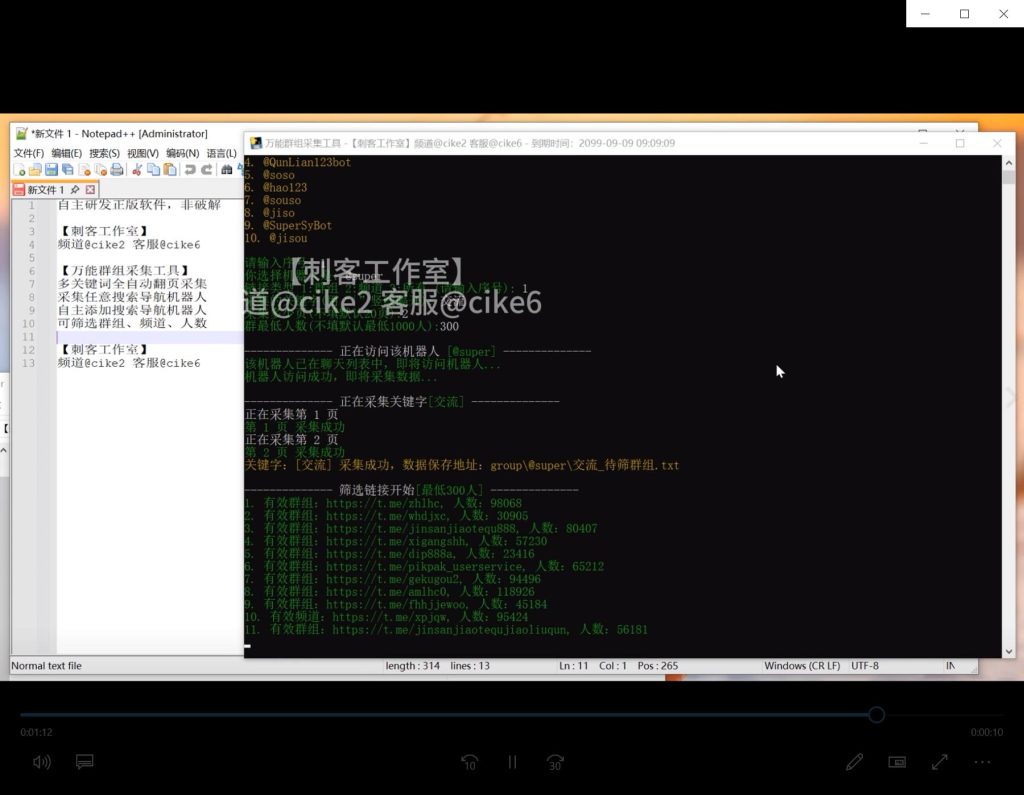Viewport: 1024px width, 795px height.
Task: Click the Paste icon on the toolbar
Action: 169,170
